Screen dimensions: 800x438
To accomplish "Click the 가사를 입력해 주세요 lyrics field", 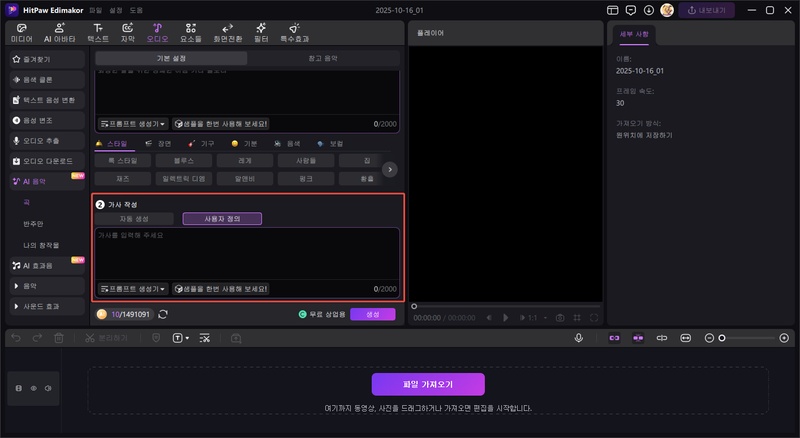I will (247, 253).
